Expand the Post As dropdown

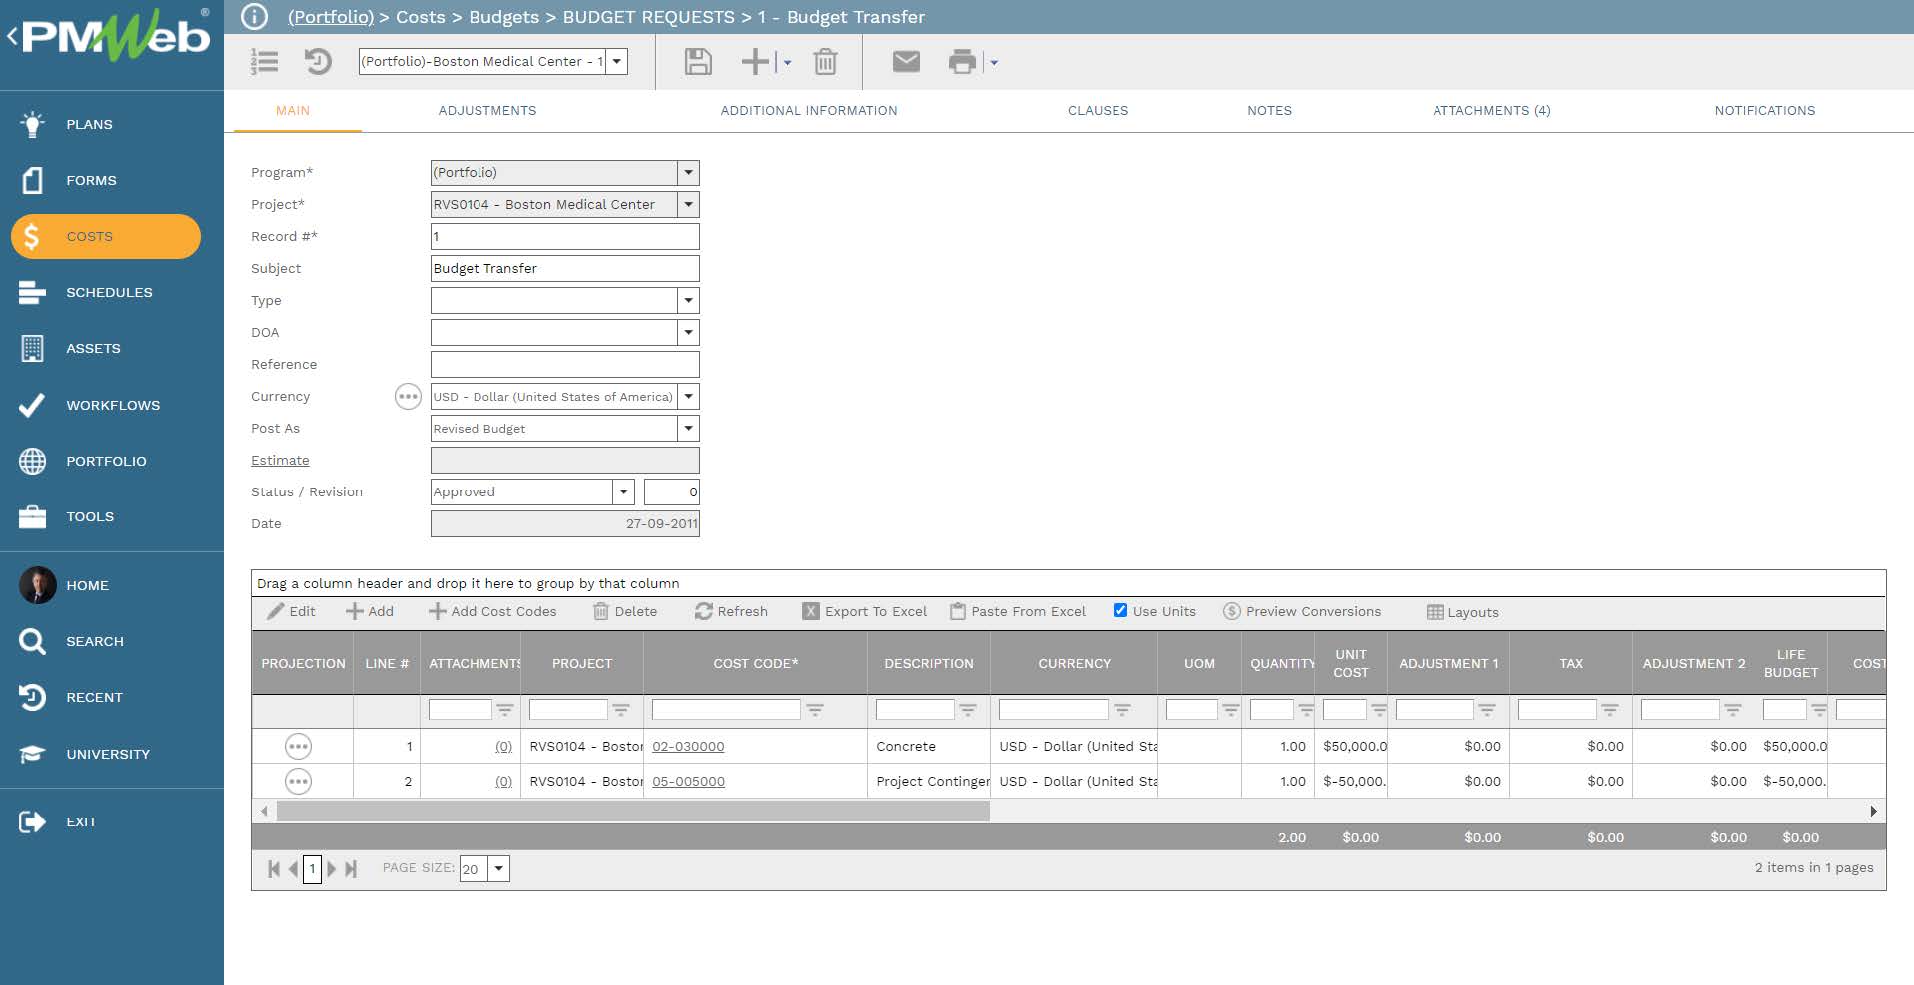pyautogui.click(x=688, y=429)
